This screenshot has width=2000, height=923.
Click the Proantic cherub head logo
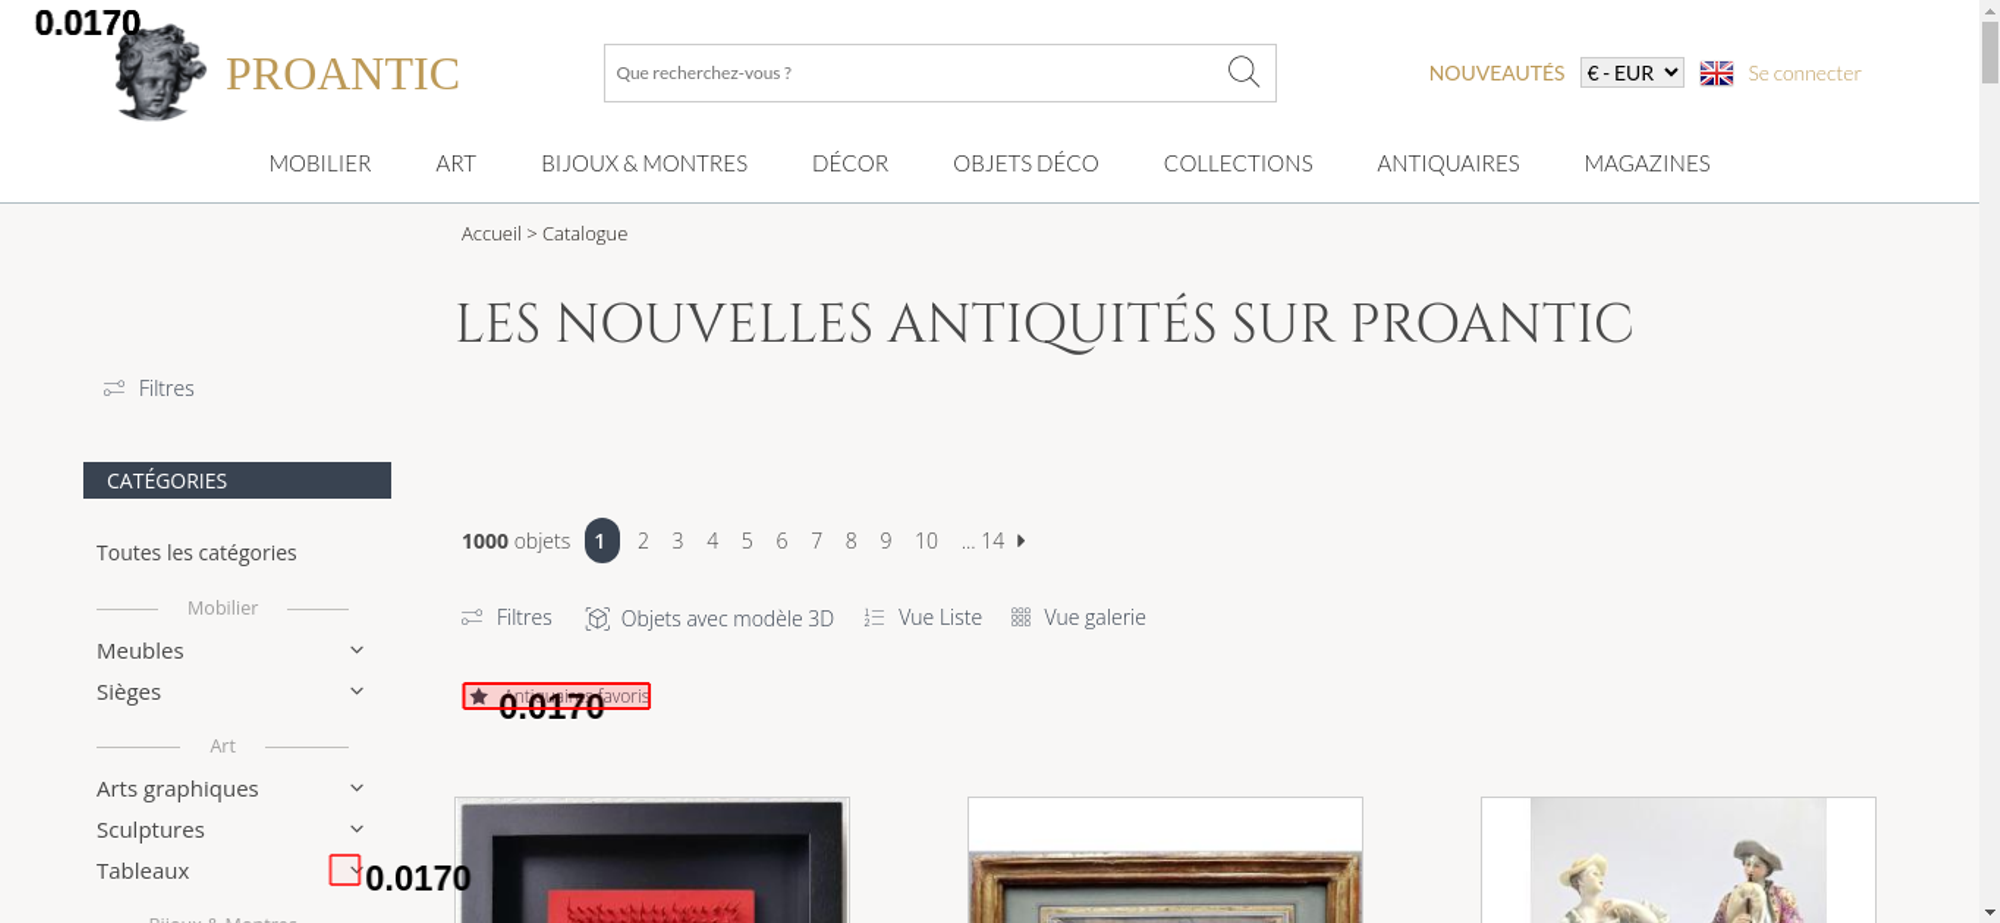point(160,74)
